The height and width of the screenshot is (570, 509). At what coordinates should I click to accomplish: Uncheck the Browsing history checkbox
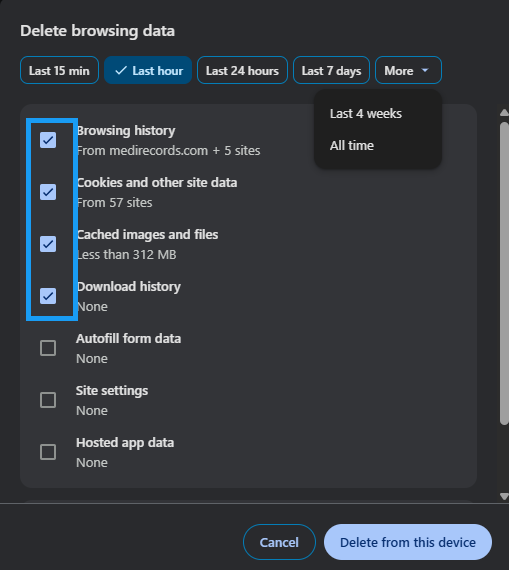pyautogui.click(x=48, y=140)
